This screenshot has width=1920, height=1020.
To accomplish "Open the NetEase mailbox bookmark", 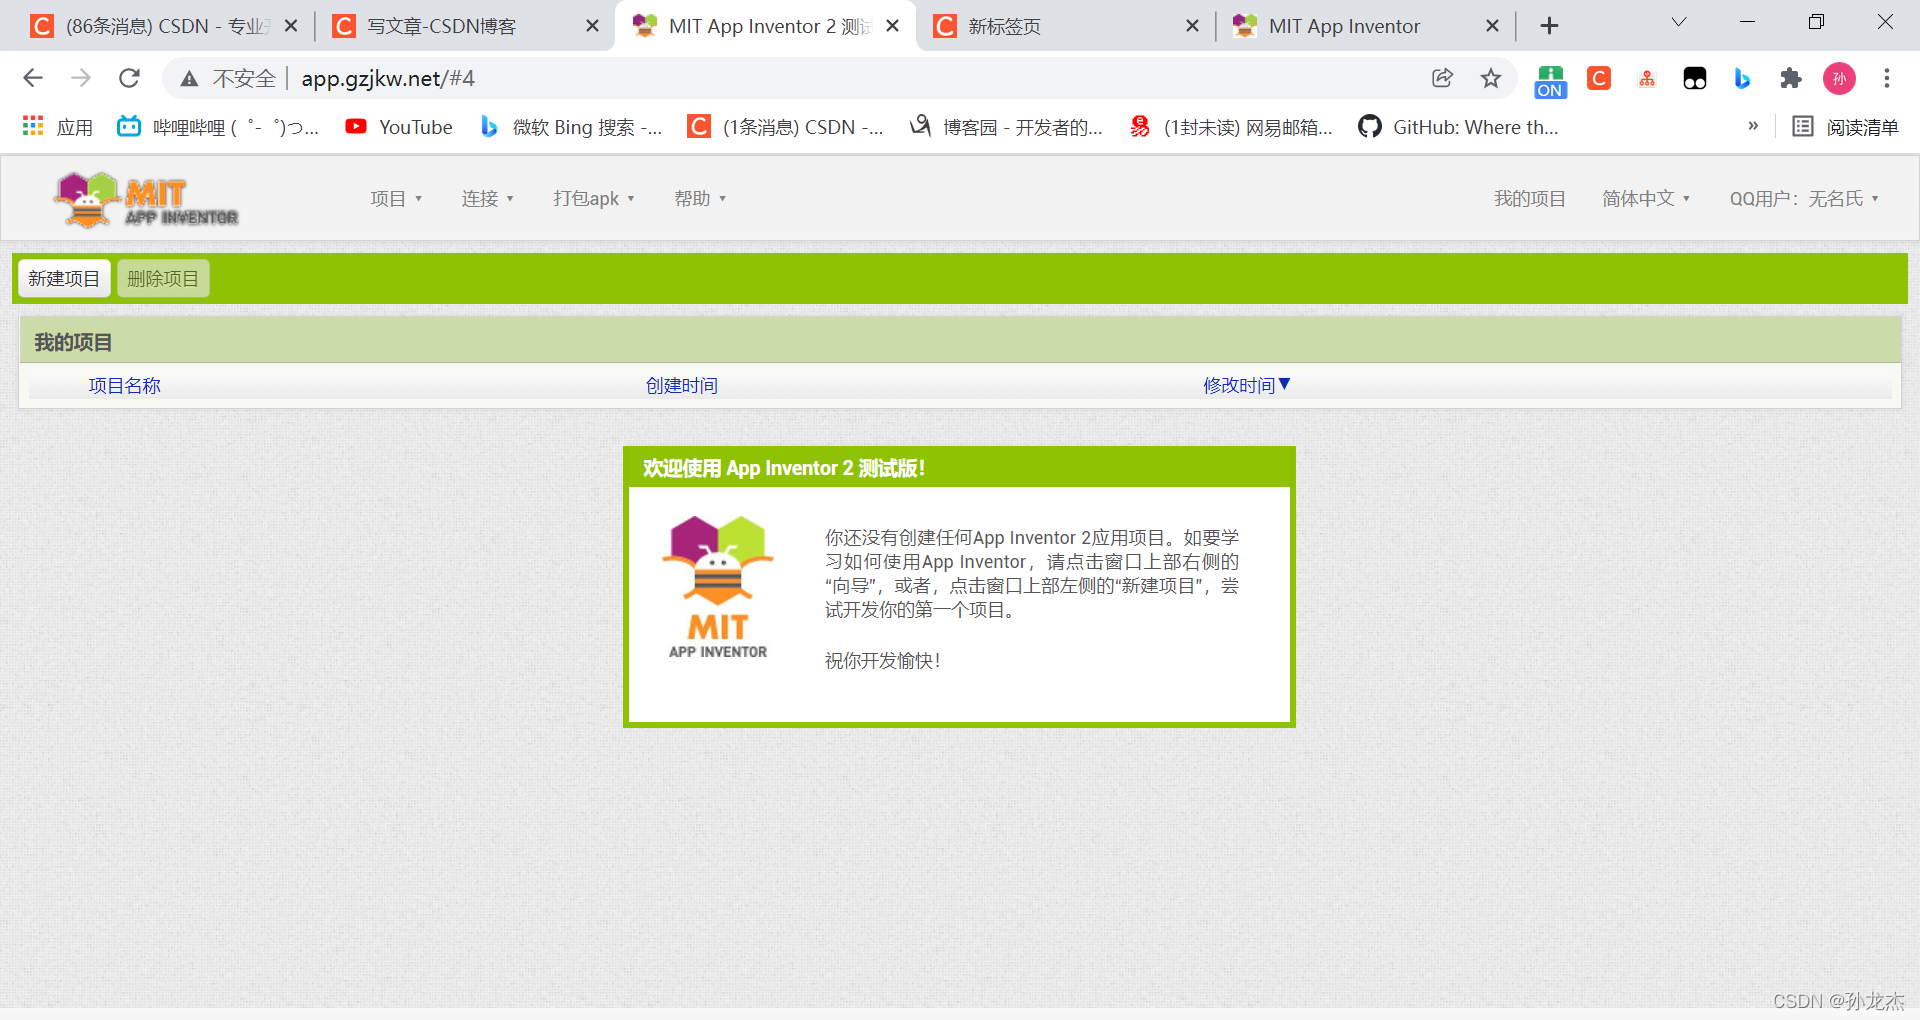I will point(1230,127).
